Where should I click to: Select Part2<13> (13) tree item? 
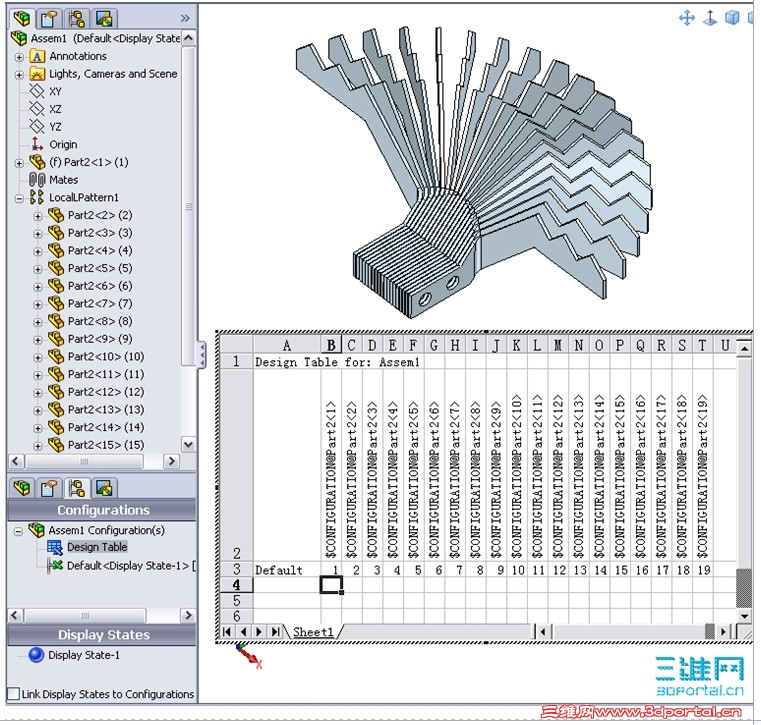coord(106,410)
